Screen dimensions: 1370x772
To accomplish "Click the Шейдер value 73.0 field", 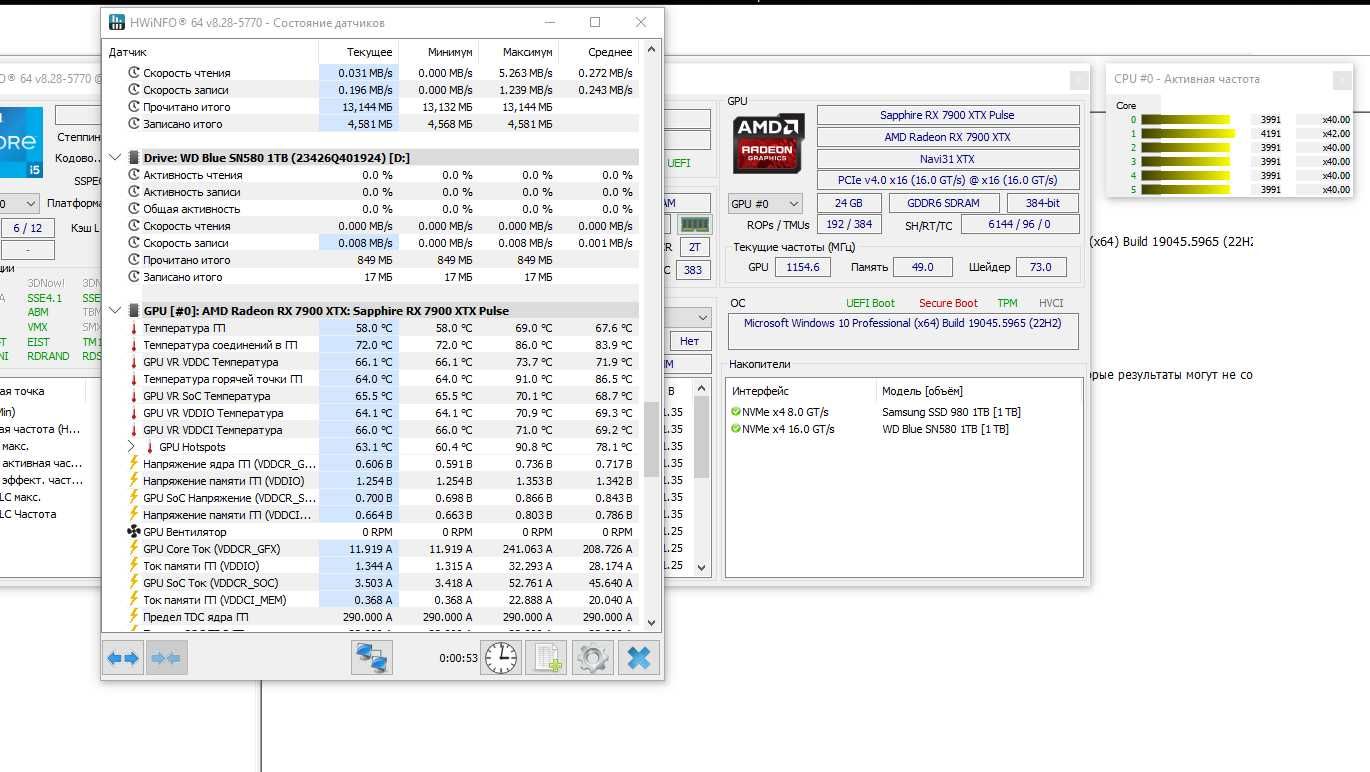I will click(x=1041, y=267).
